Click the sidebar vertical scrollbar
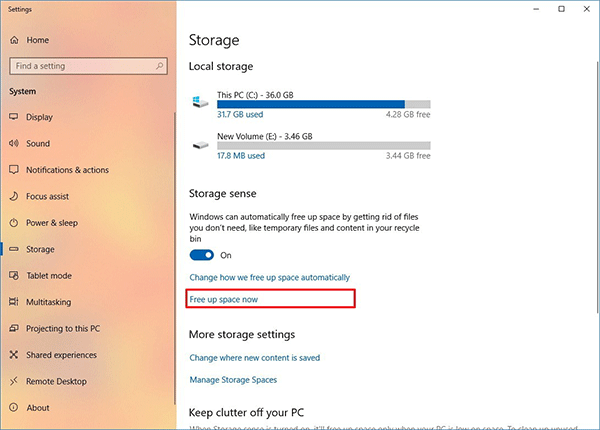Image resolution: width=600 pixels, height=430 pixels. 175,258
